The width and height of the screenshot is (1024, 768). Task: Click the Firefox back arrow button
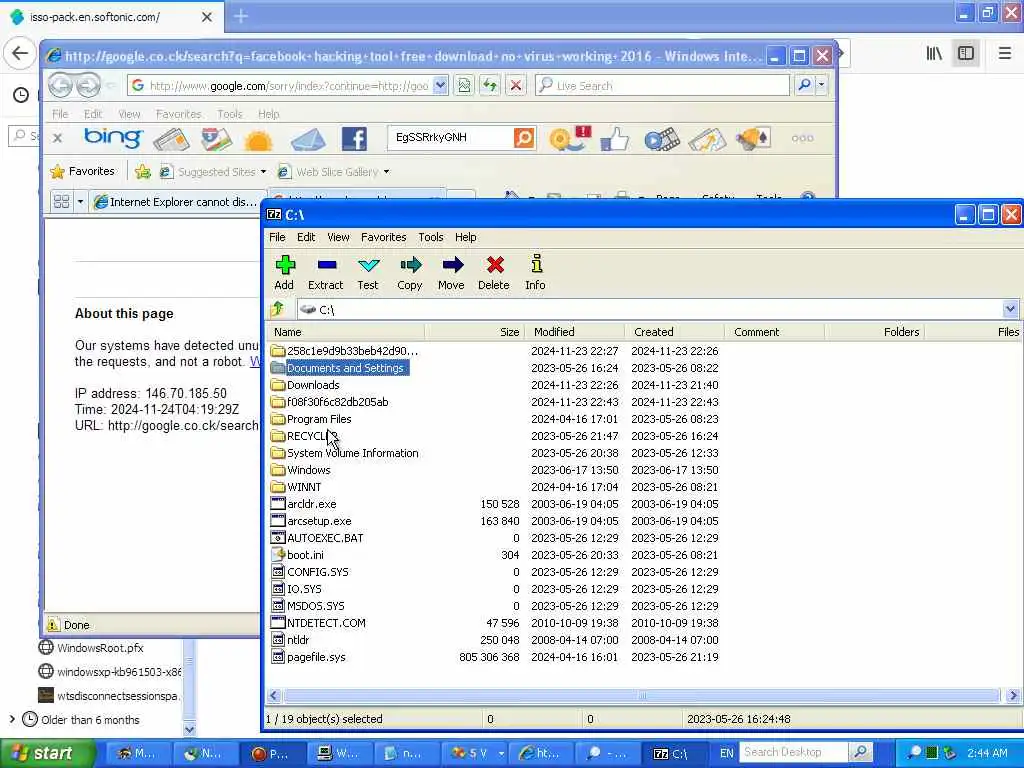tap(20, 53)
